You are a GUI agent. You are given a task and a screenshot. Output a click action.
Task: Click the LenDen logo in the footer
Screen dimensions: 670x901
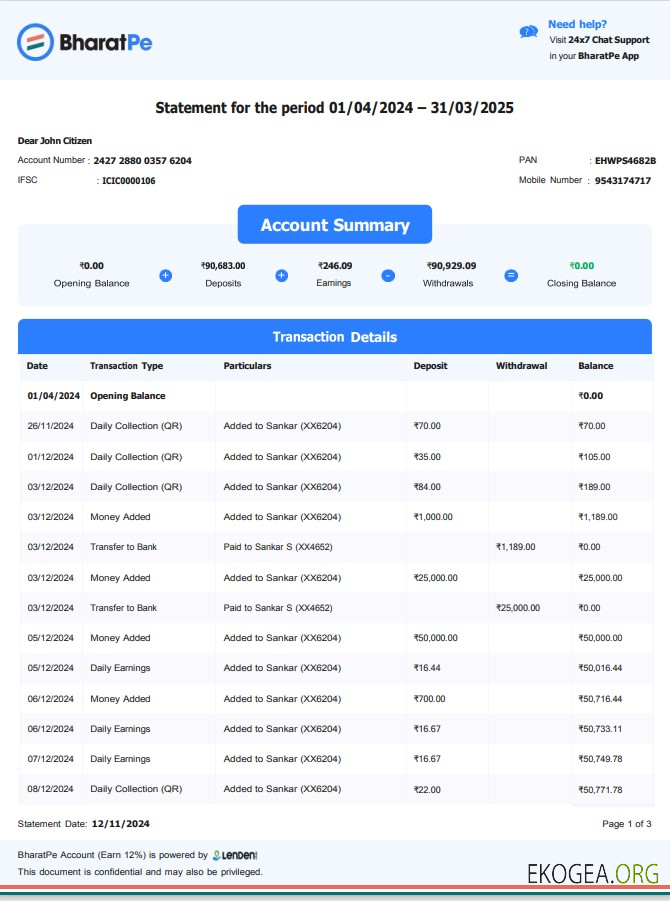[235, 855]
